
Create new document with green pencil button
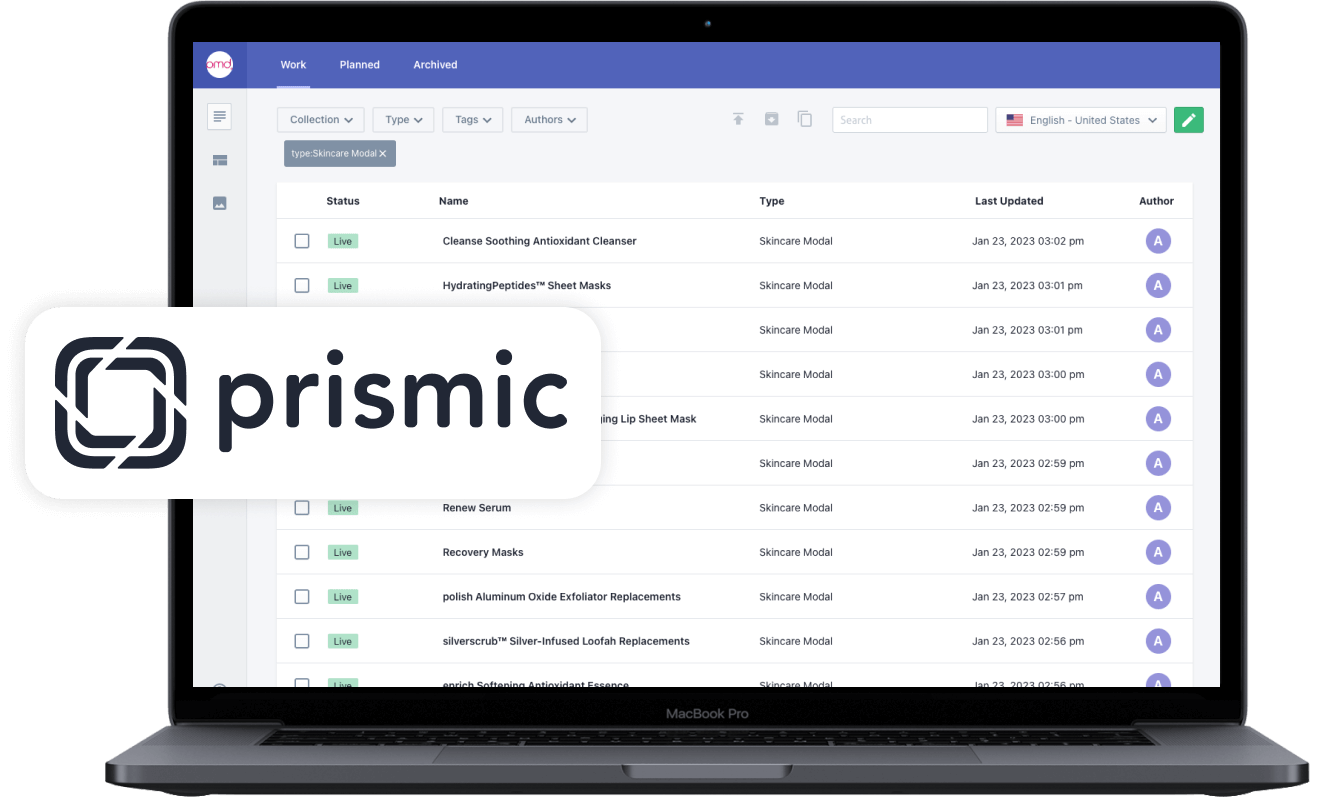tap(1188, 120)
